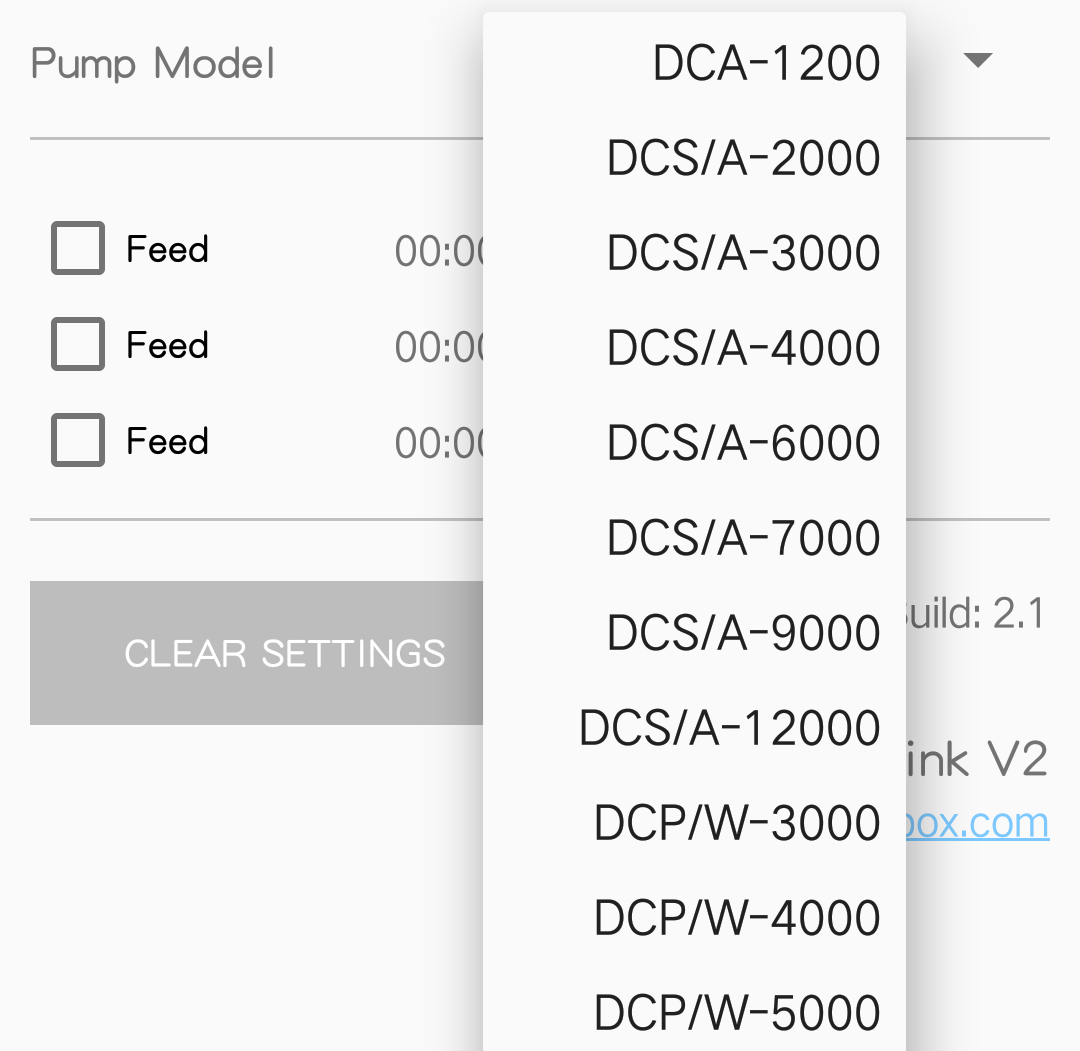Choose the DCS/A-6000 model entry
The height and width of the screenshot is (1051, 1080).
coord(694,443)
